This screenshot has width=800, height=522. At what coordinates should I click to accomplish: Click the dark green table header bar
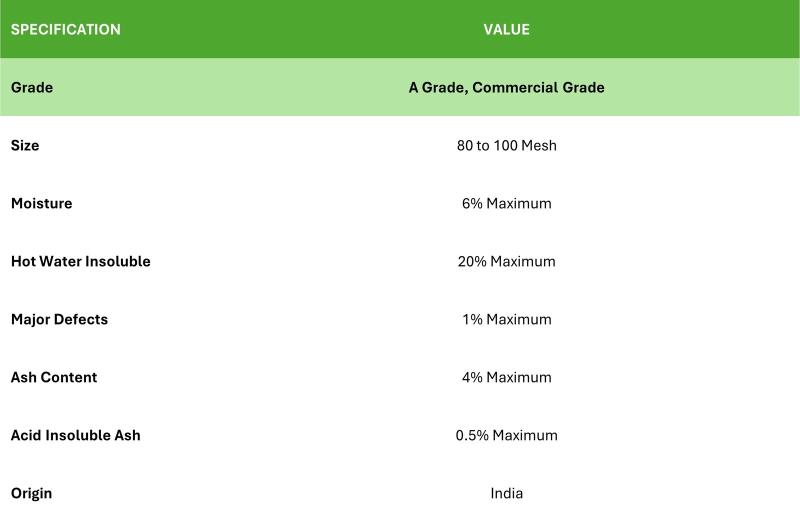coord(400,29)
